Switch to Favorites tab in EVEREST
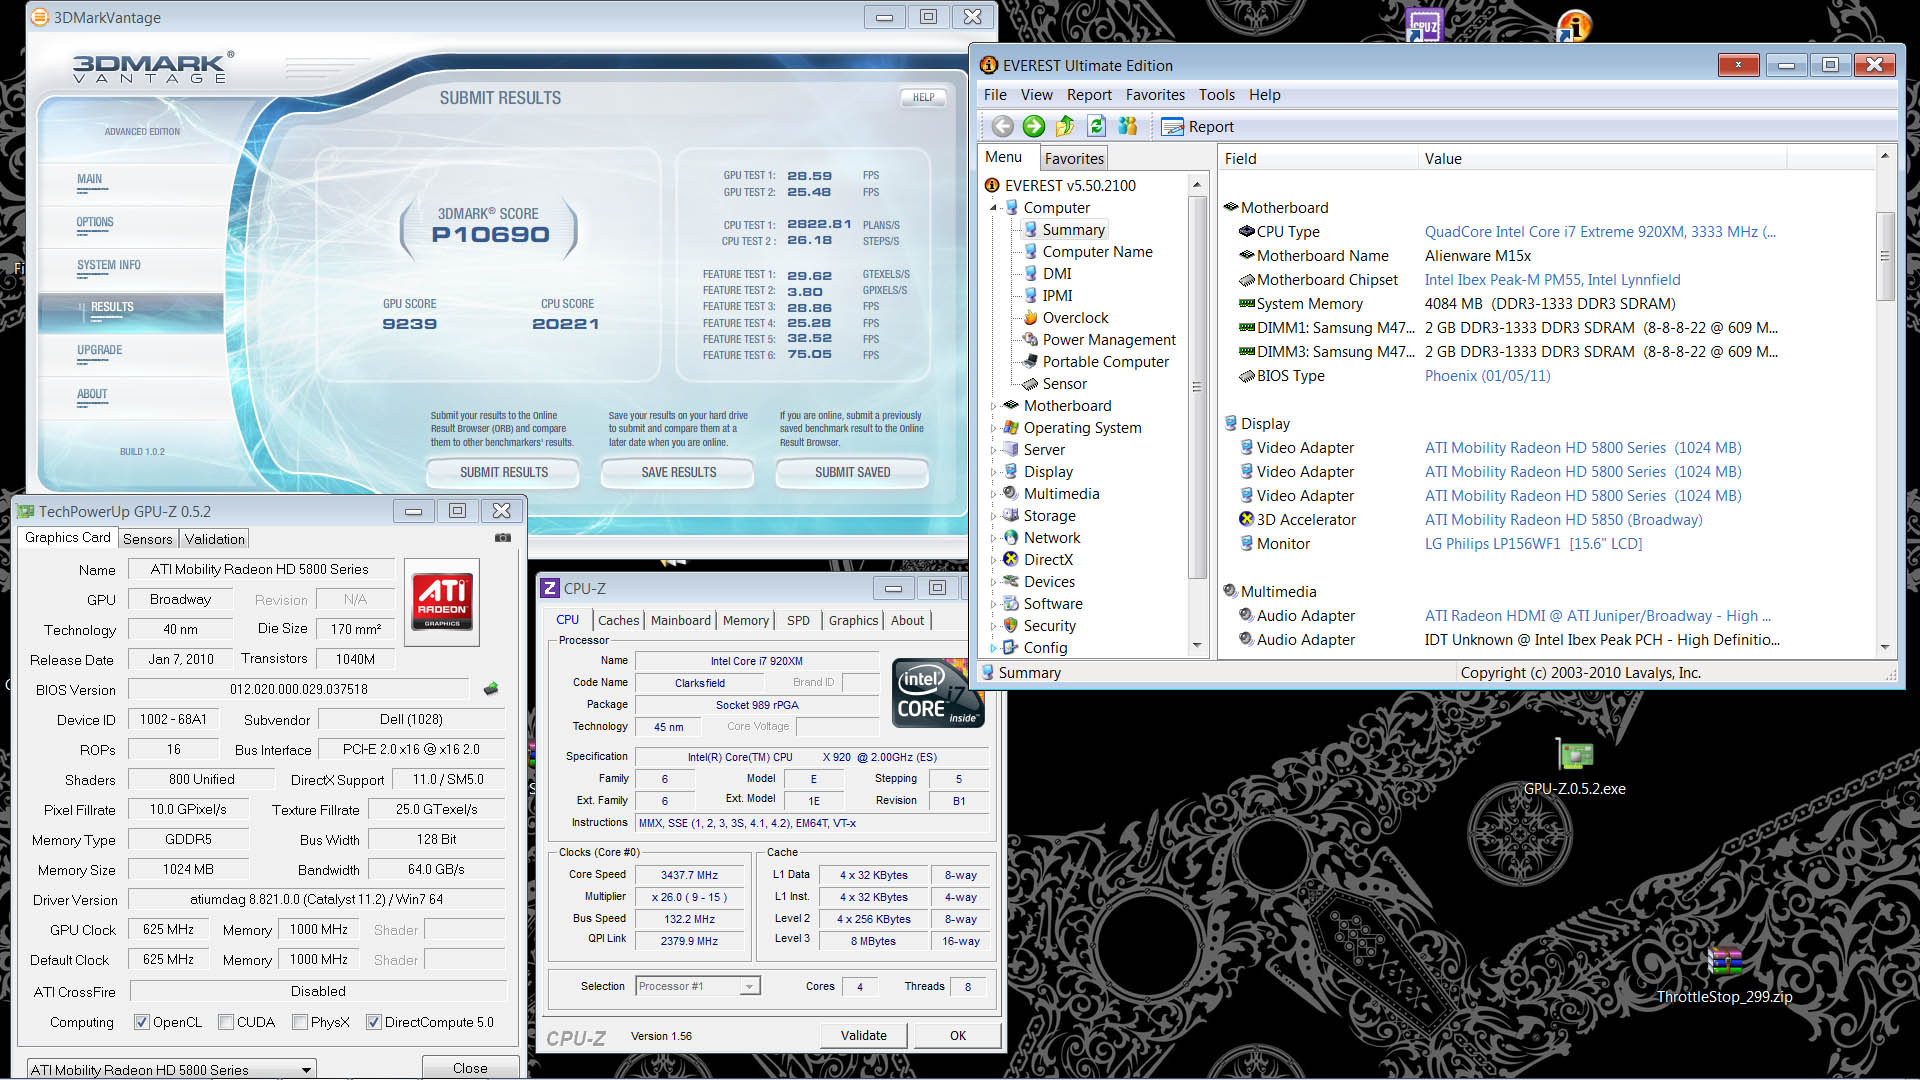Screen dimensions: 1920x1080 1074,158
